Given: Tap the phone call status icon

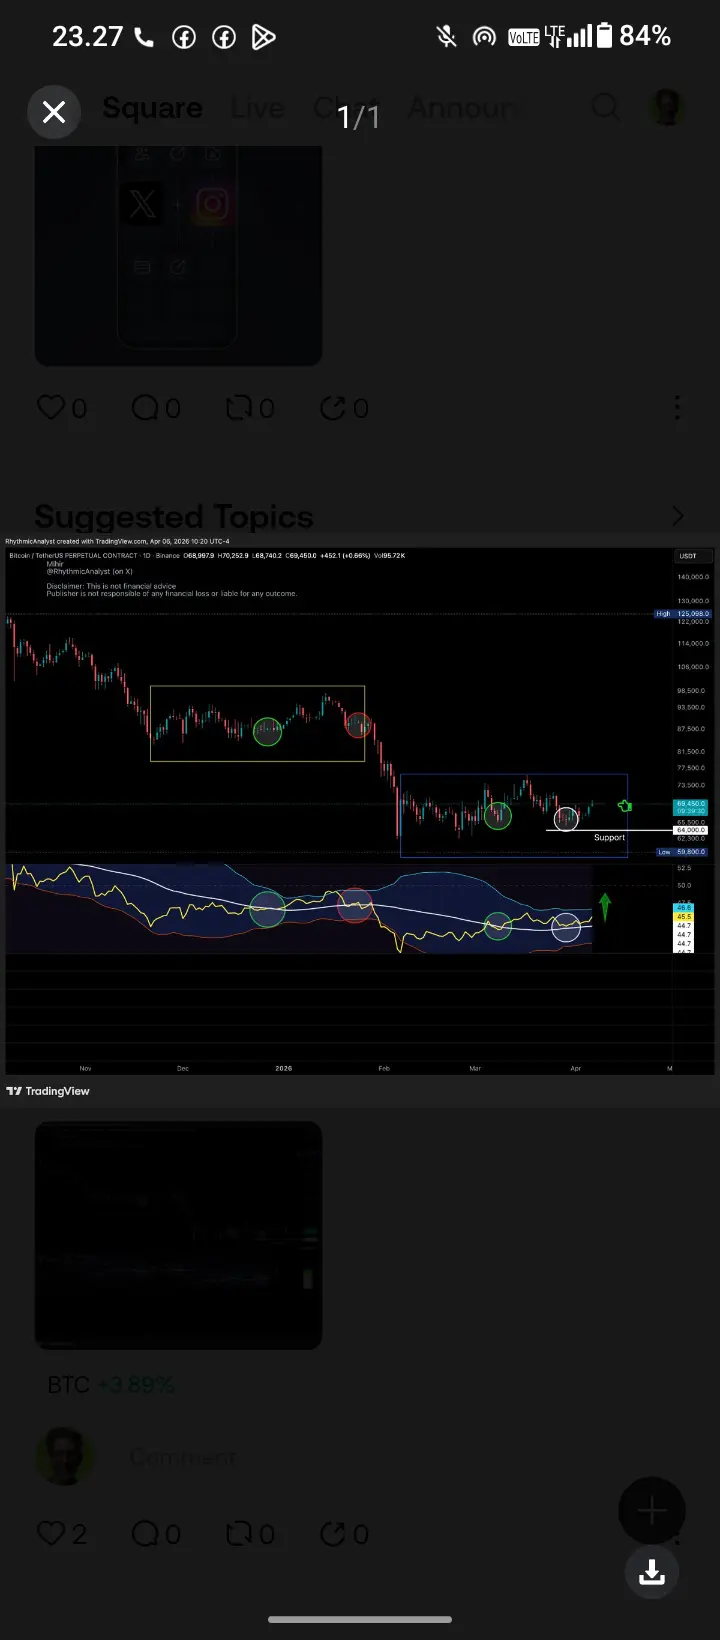Looking at the screenshot, I should 144,38.
